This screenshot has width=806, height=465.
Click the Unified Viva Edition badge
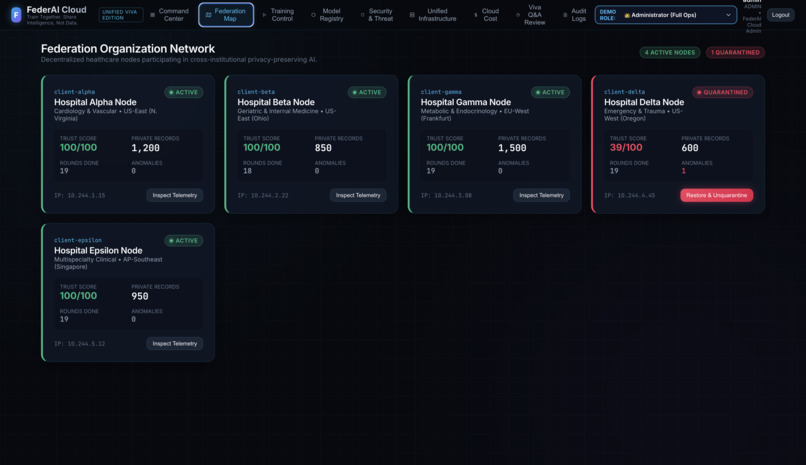[x=120, y=15]
